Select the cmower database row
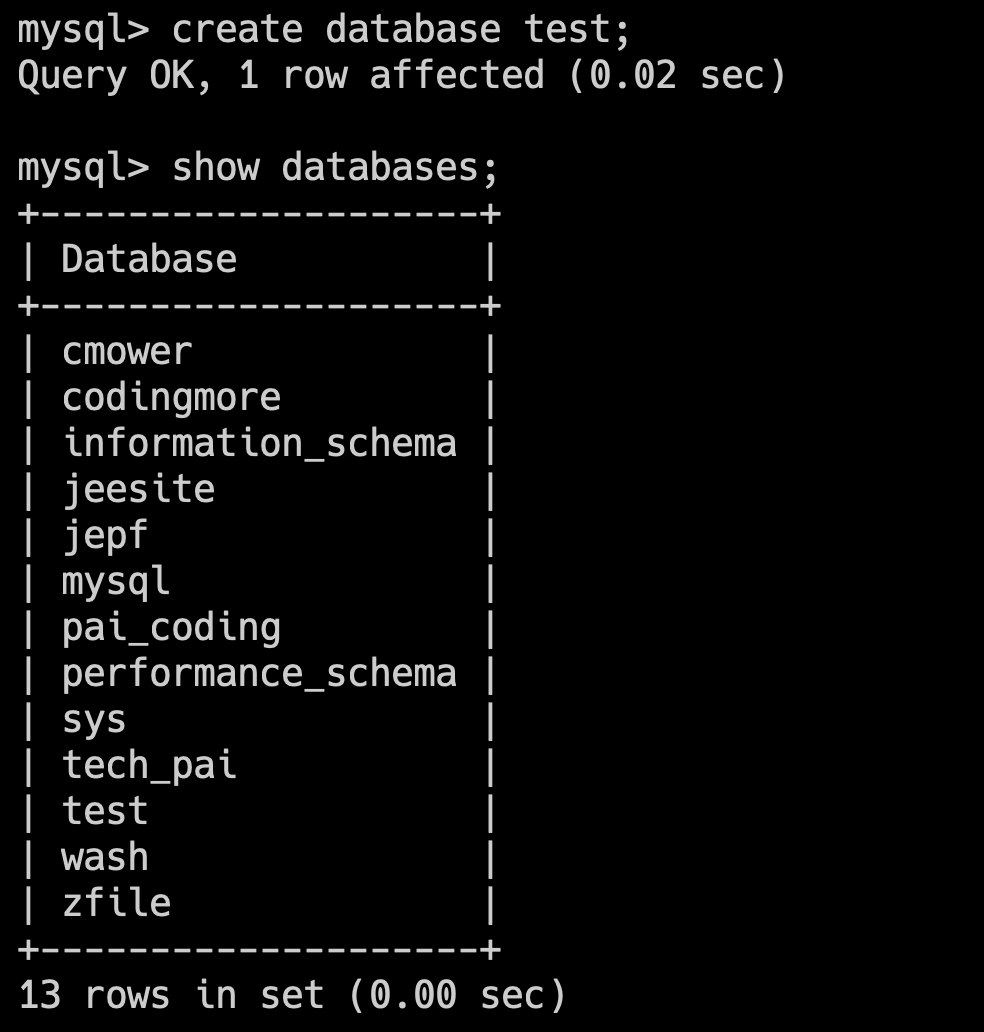 126,351
